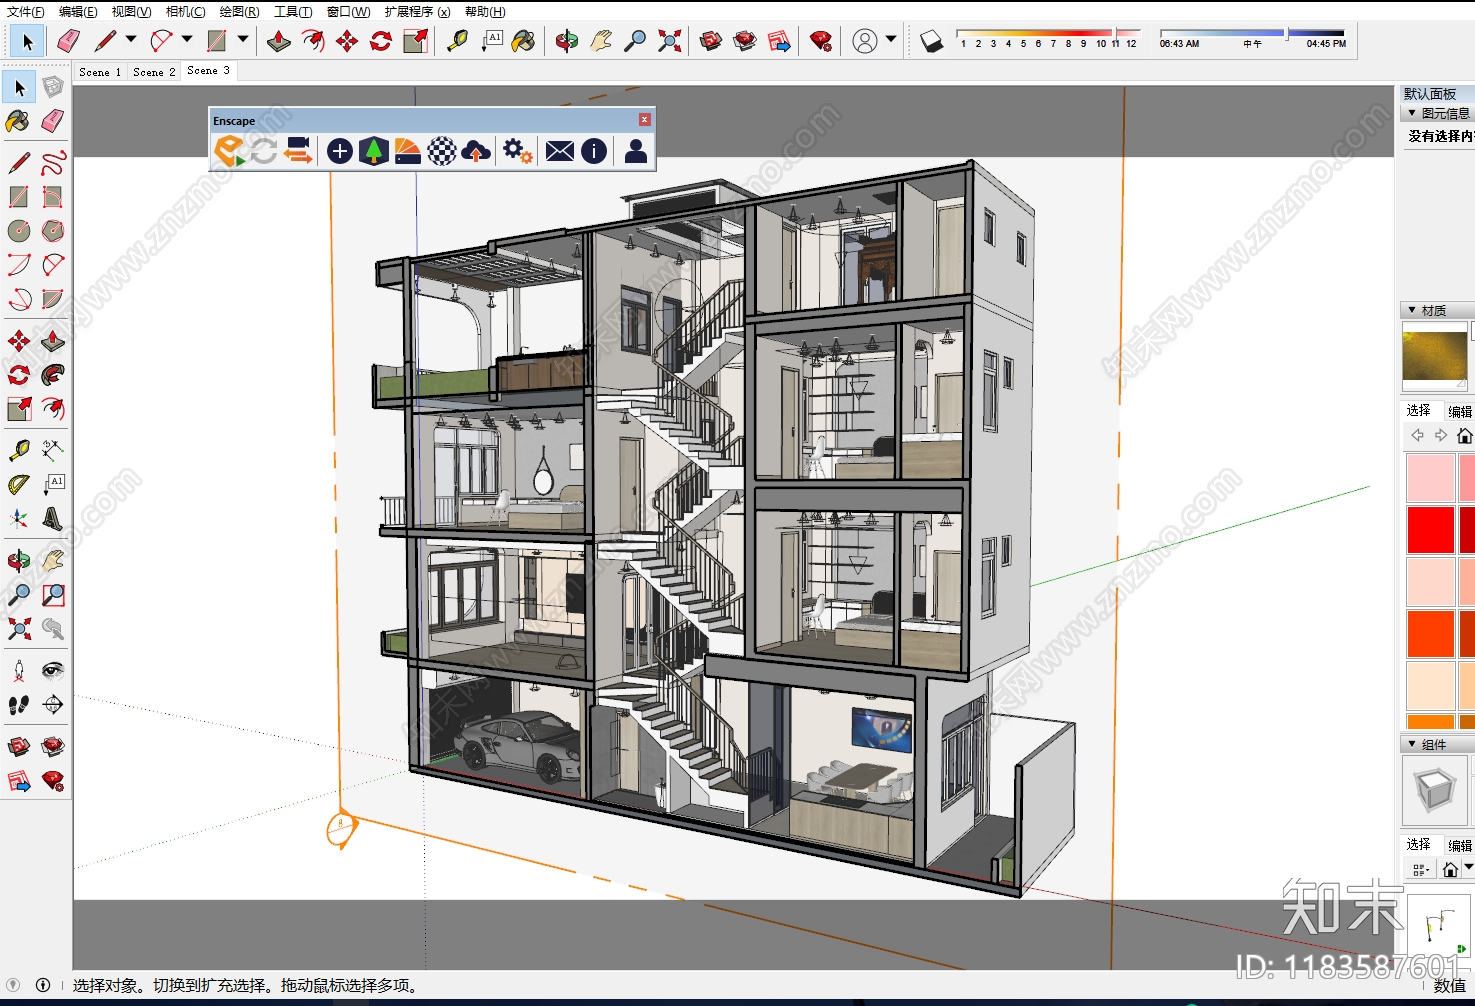Screen dimensions: 1475x1006
Task: Switch to Scene 2 tab
Action: tap(154, 72)
